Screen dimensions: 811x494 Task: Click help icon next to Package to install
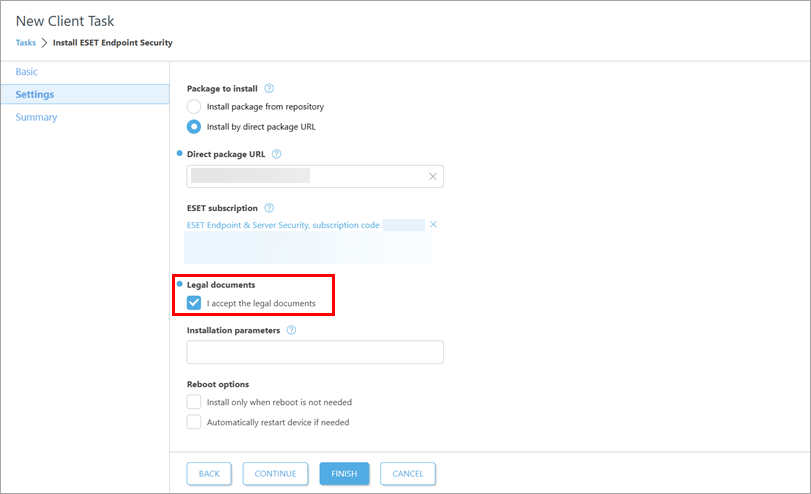(x=269, y=89)
